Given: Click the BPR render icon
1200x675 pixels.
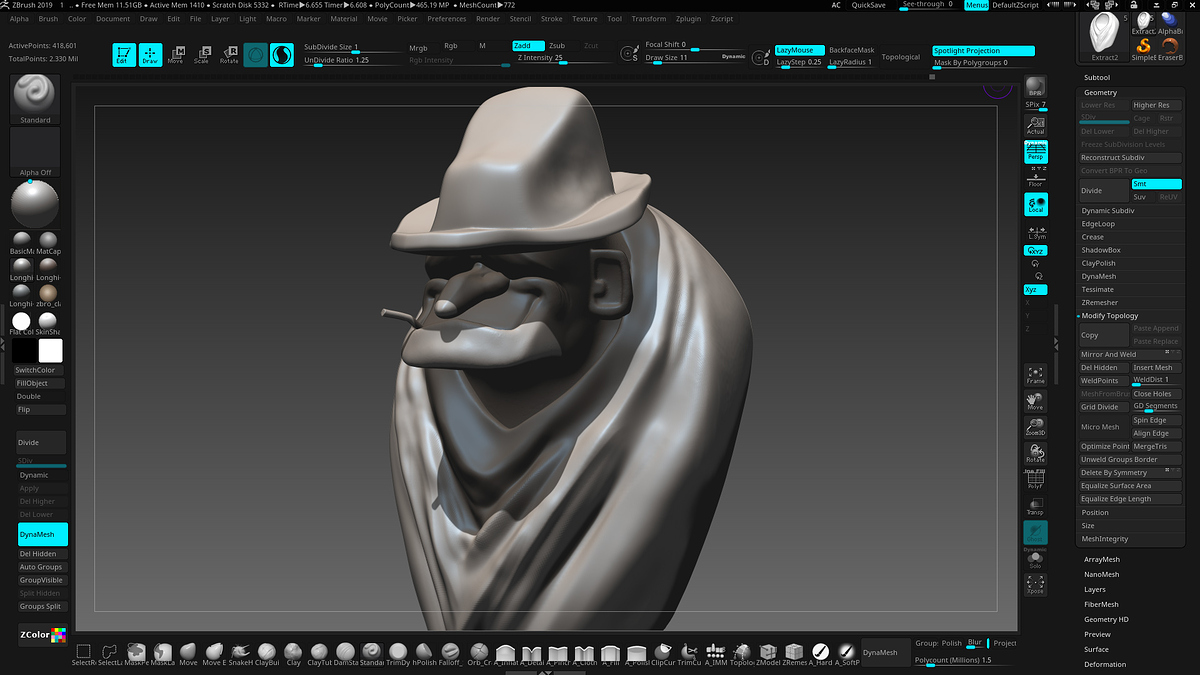Looking at the screenshot, I should (x=1035, y=87).
